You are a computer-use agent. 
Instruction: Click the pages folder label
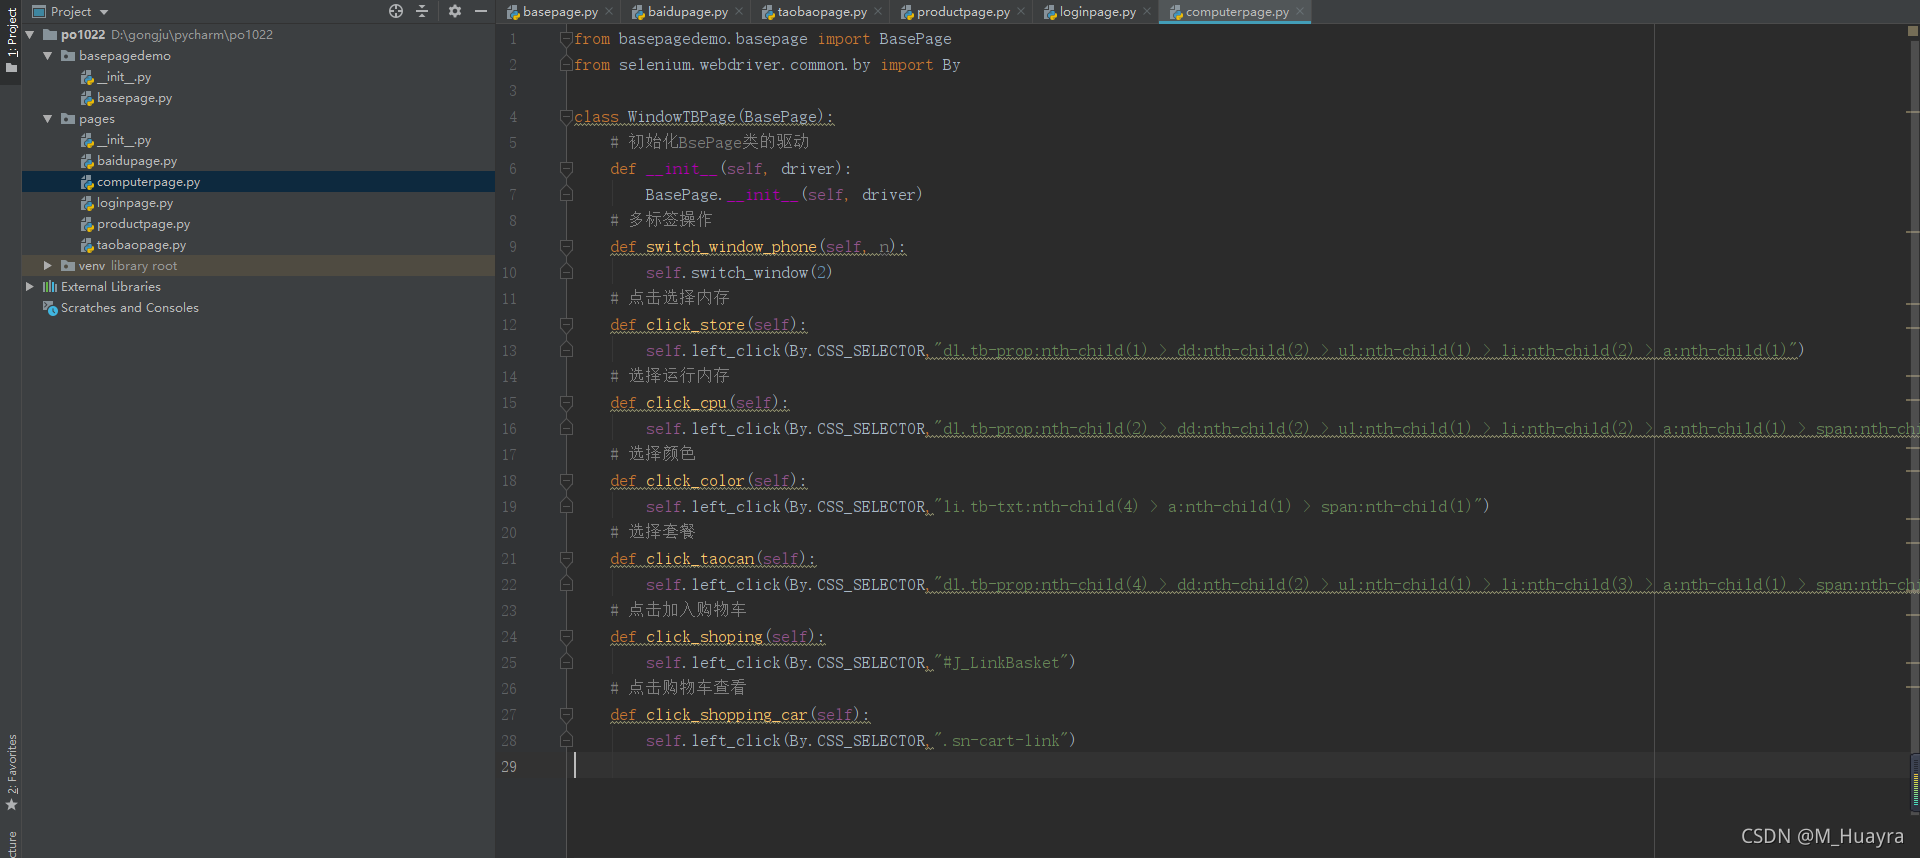tap(97, 118)
